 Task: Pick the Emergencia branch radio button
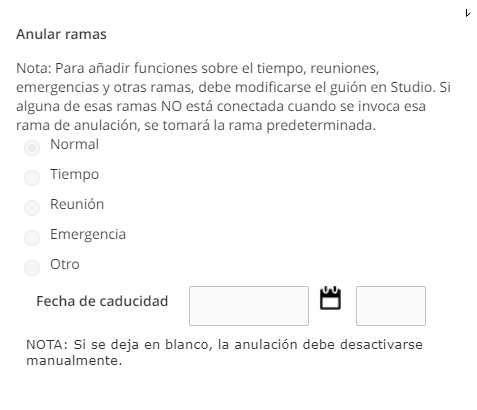(x=32, y=238)
